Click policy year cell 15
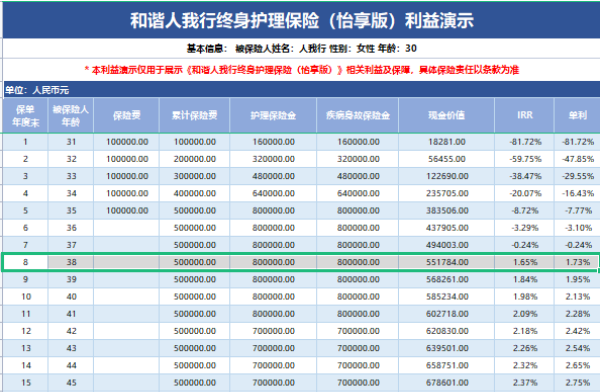 [25, 383]
